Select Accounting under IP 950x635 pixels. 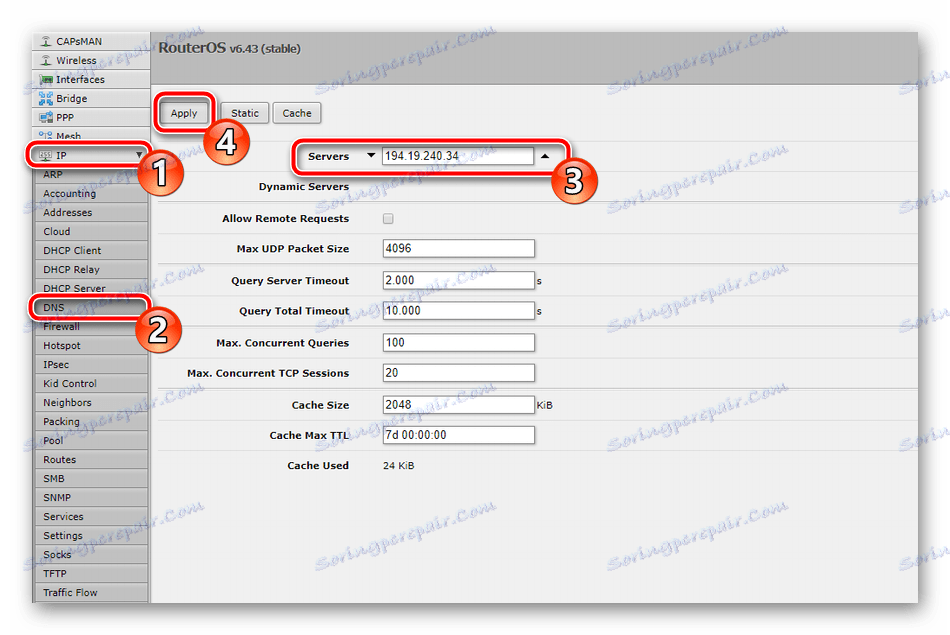pyautogui.click(x=91, y=193)
